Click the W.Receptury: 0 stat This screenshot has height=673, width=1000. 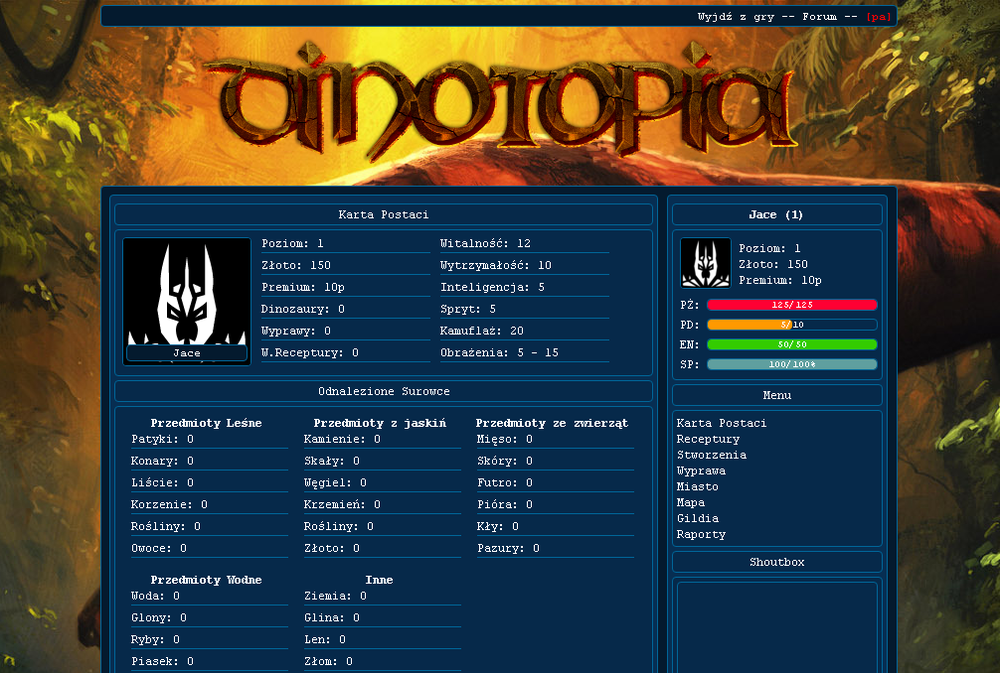[346, 352]
